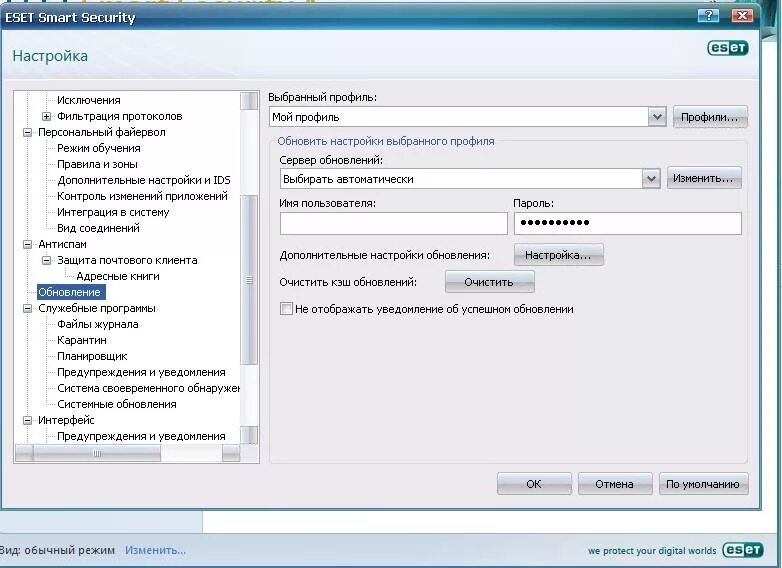This screenshot has width=782, height=568.
Task: Select Предупреждения и уведомления under Интерфейс
Action: tap(141, 436)
